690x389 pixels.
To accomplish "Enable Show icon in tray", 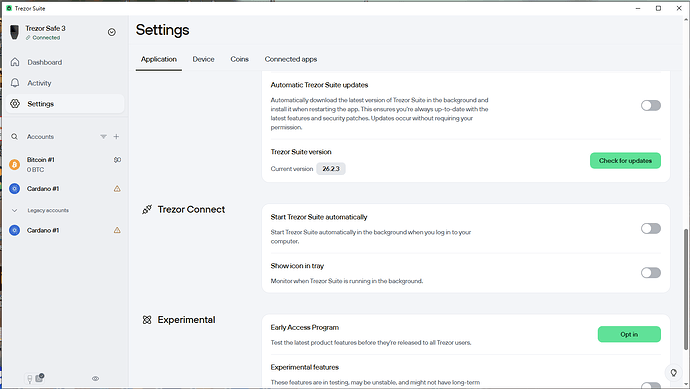I will (650, 272).
